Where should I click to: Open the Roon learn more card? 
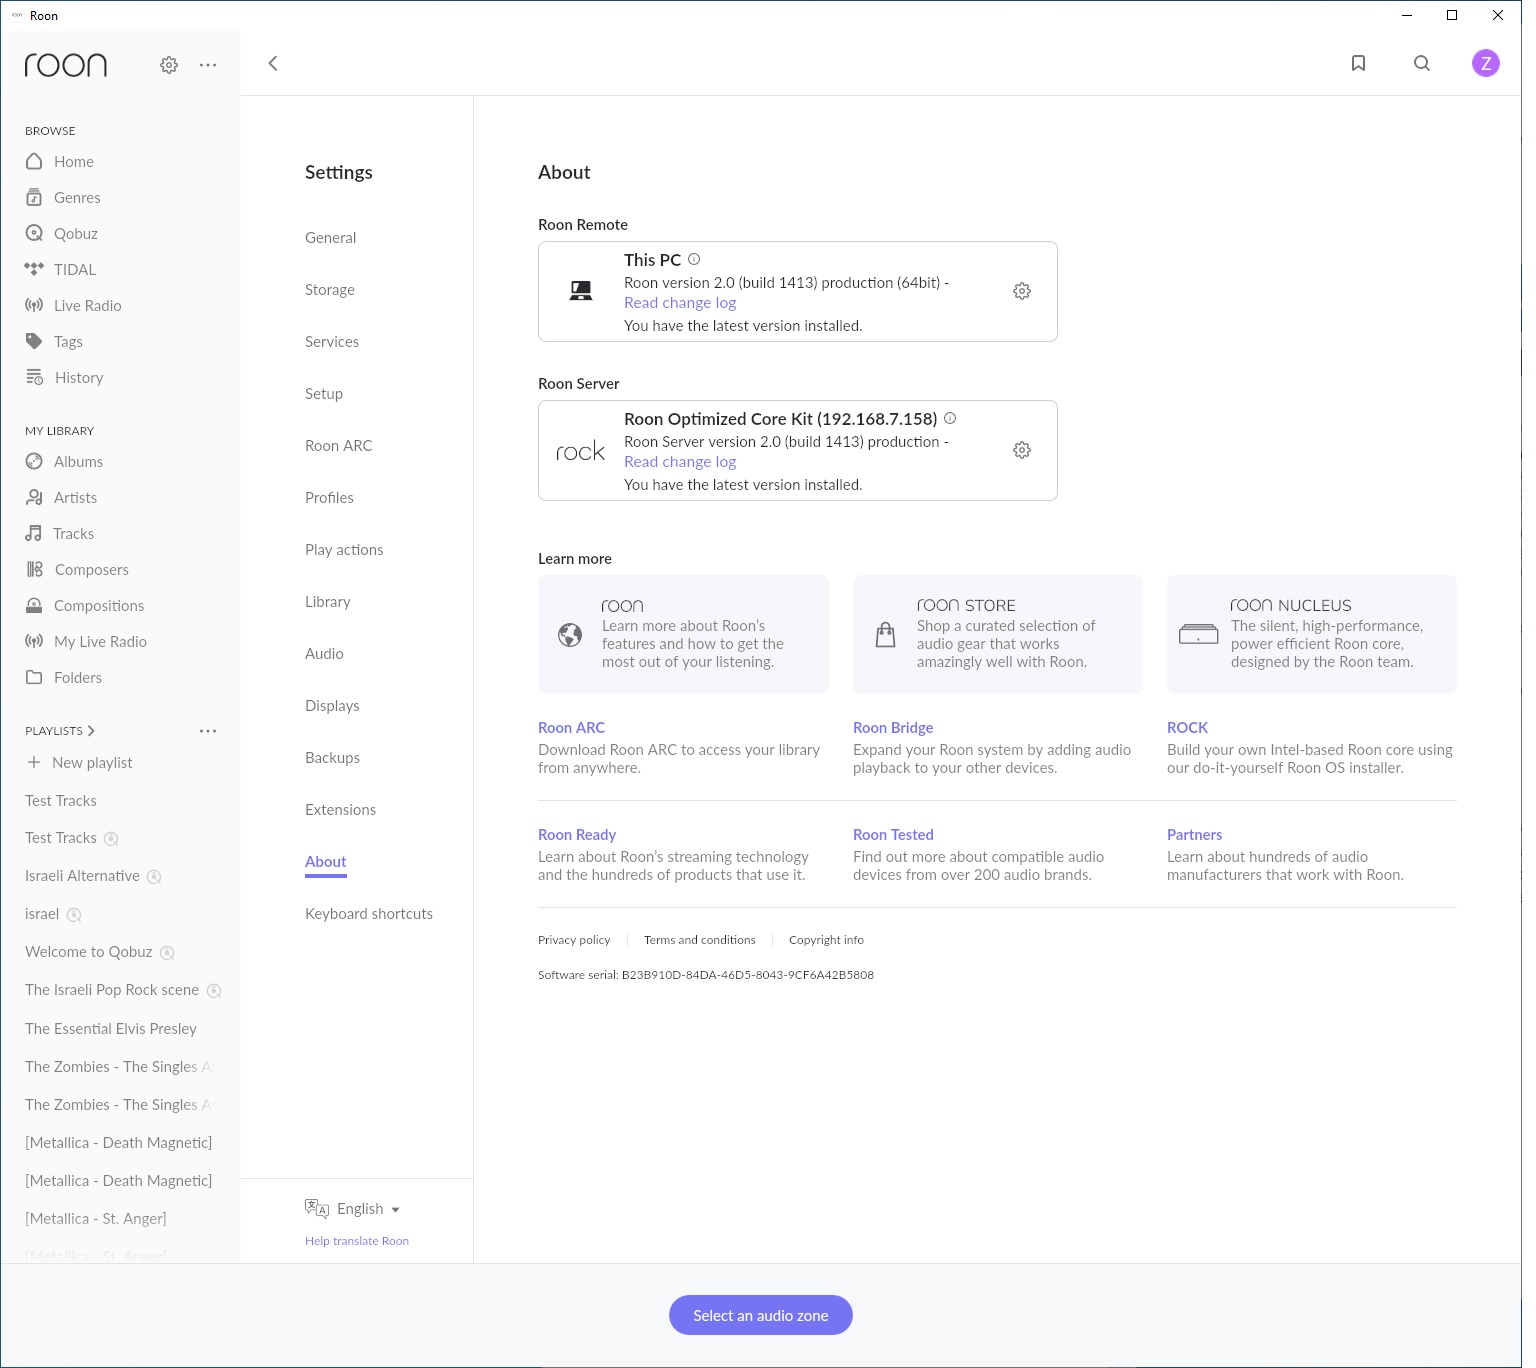683,634
